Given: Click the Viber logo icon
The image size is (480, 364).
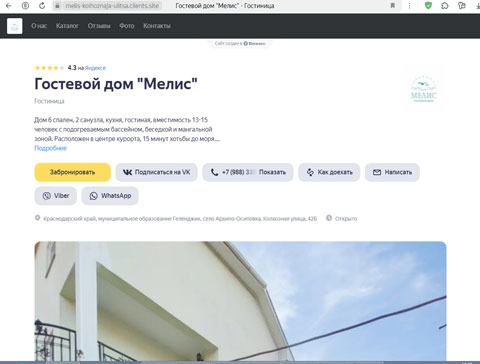Looking at the screenshot, I should 47,196.
